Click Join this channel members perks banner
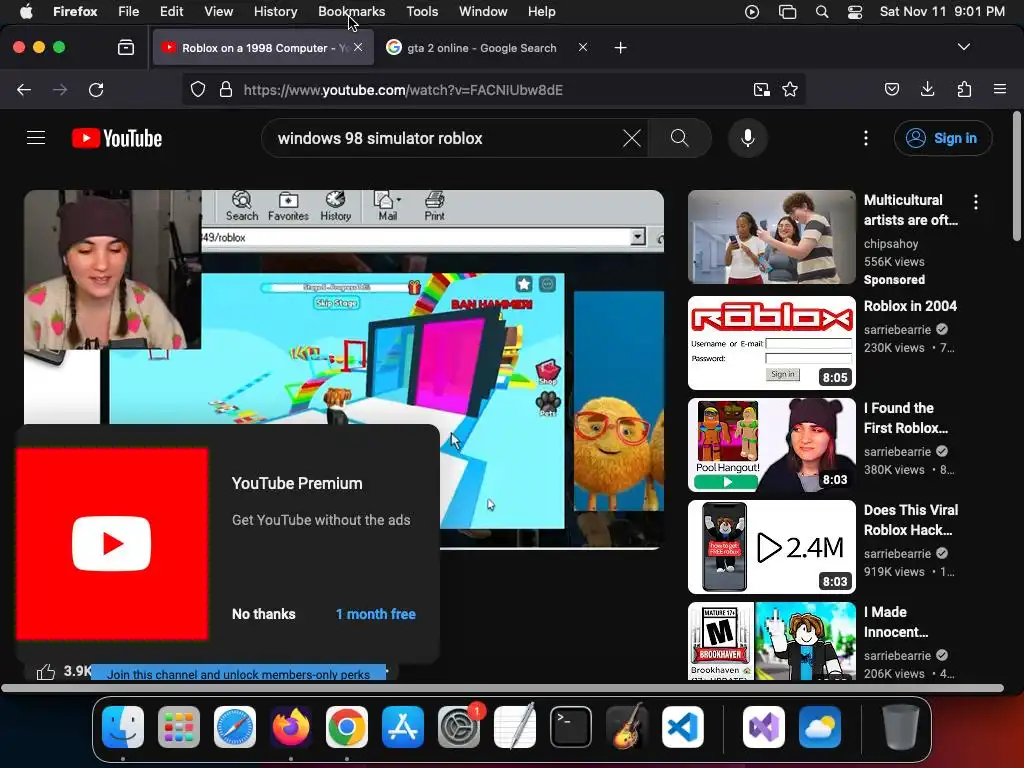The height and width of the screenshot is (768, 1024). (238, 673)
